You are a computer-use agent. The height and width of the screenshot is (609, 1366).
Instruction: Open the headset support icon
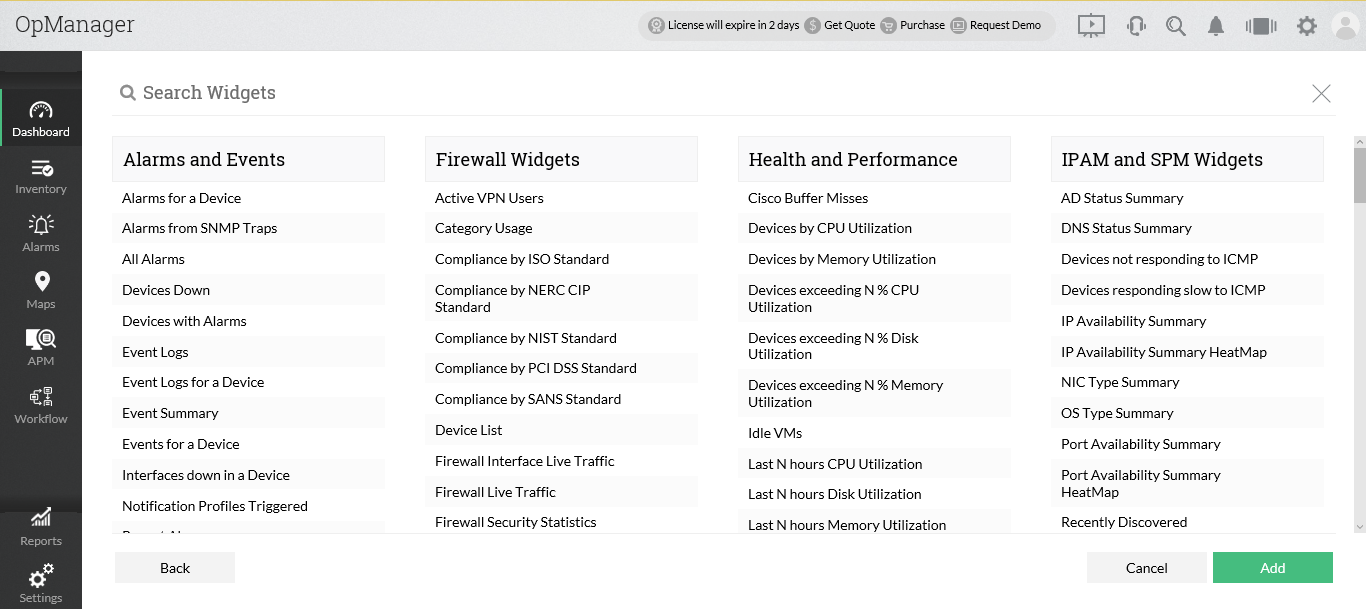click(1136, 26)
